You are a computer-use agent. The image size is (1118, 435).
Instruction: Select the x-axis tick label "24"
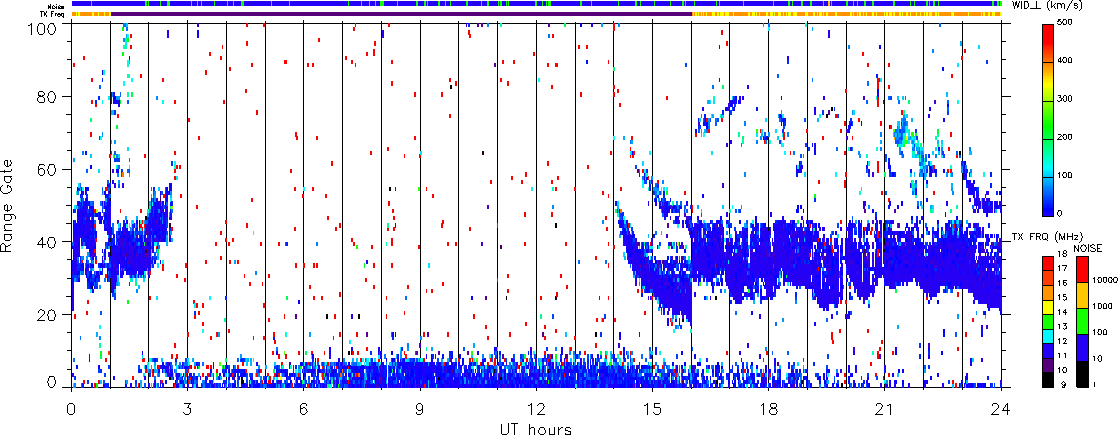coord(1001,407)
